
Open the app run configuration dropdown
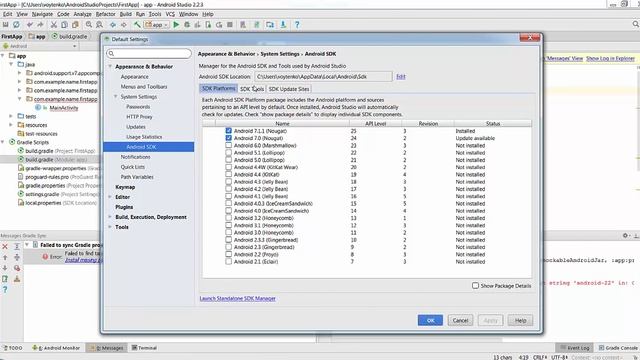(x=156, y=25)
